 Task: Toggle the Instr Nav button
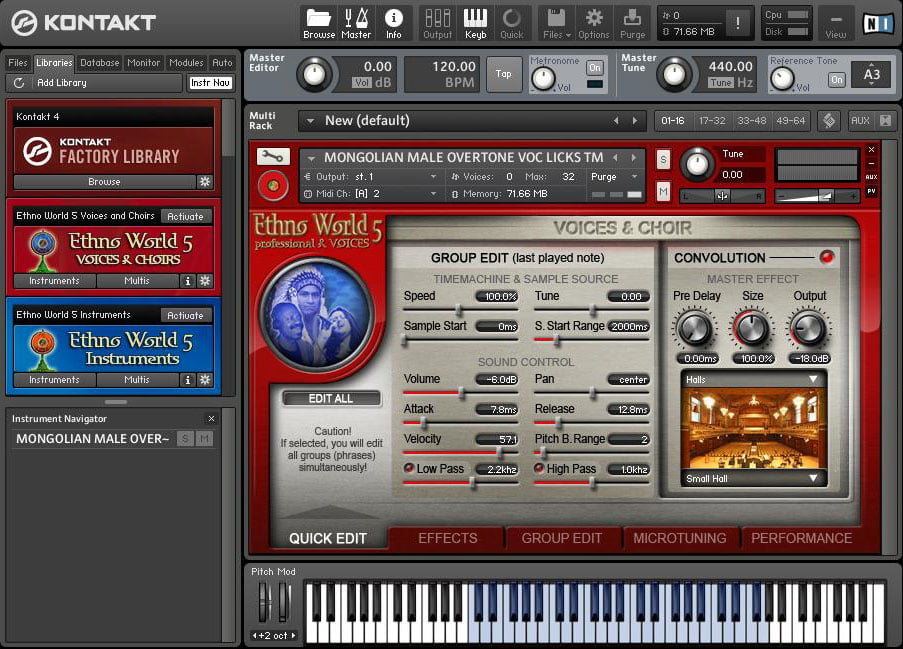pos(211,83)
